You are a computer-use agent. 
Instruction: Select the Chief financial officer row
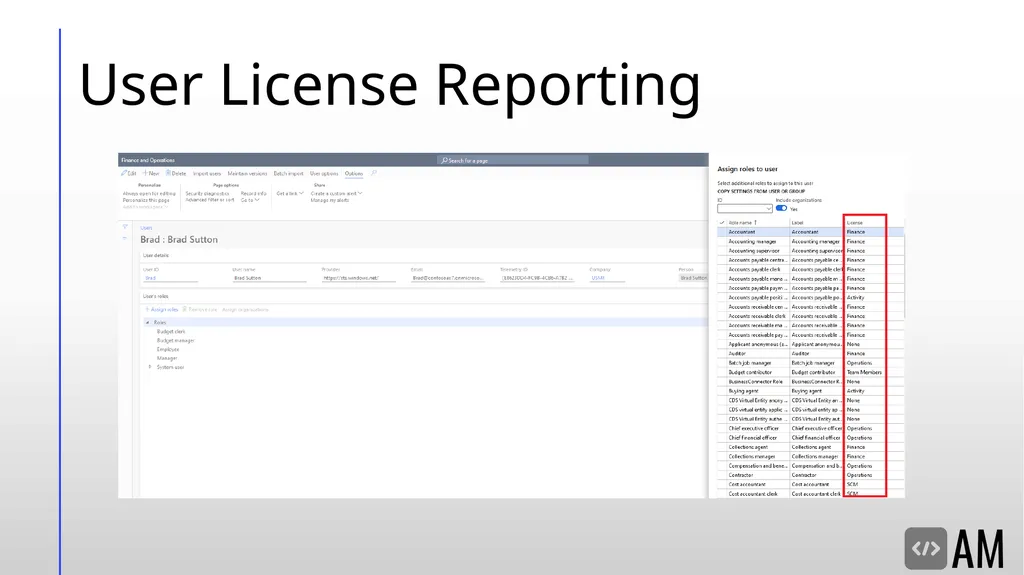[x=810, y=438]
